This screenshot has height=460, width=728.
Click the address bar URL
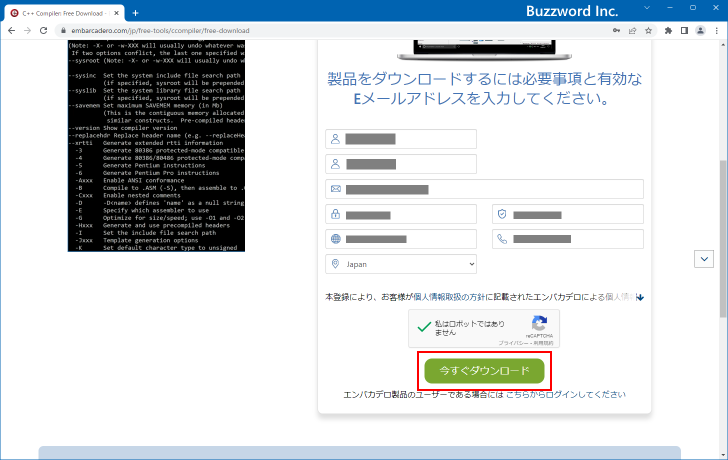[160, 31]
